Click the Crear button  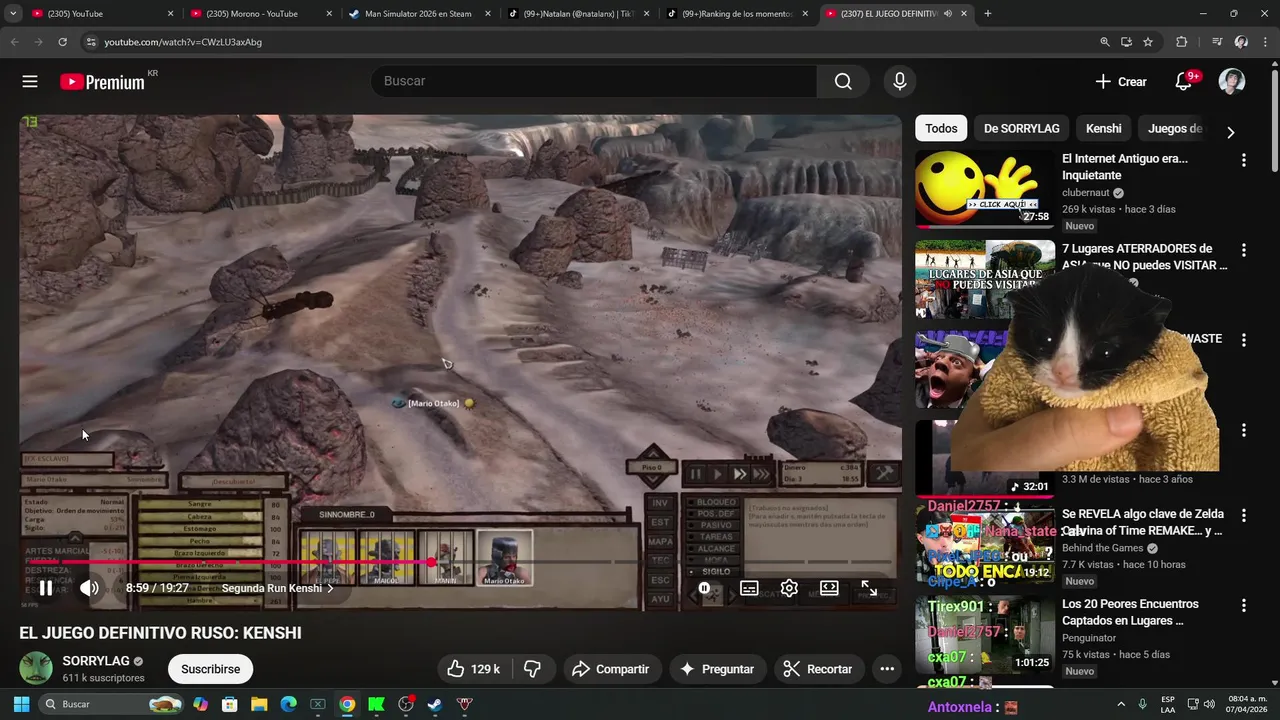[1121, 82]
